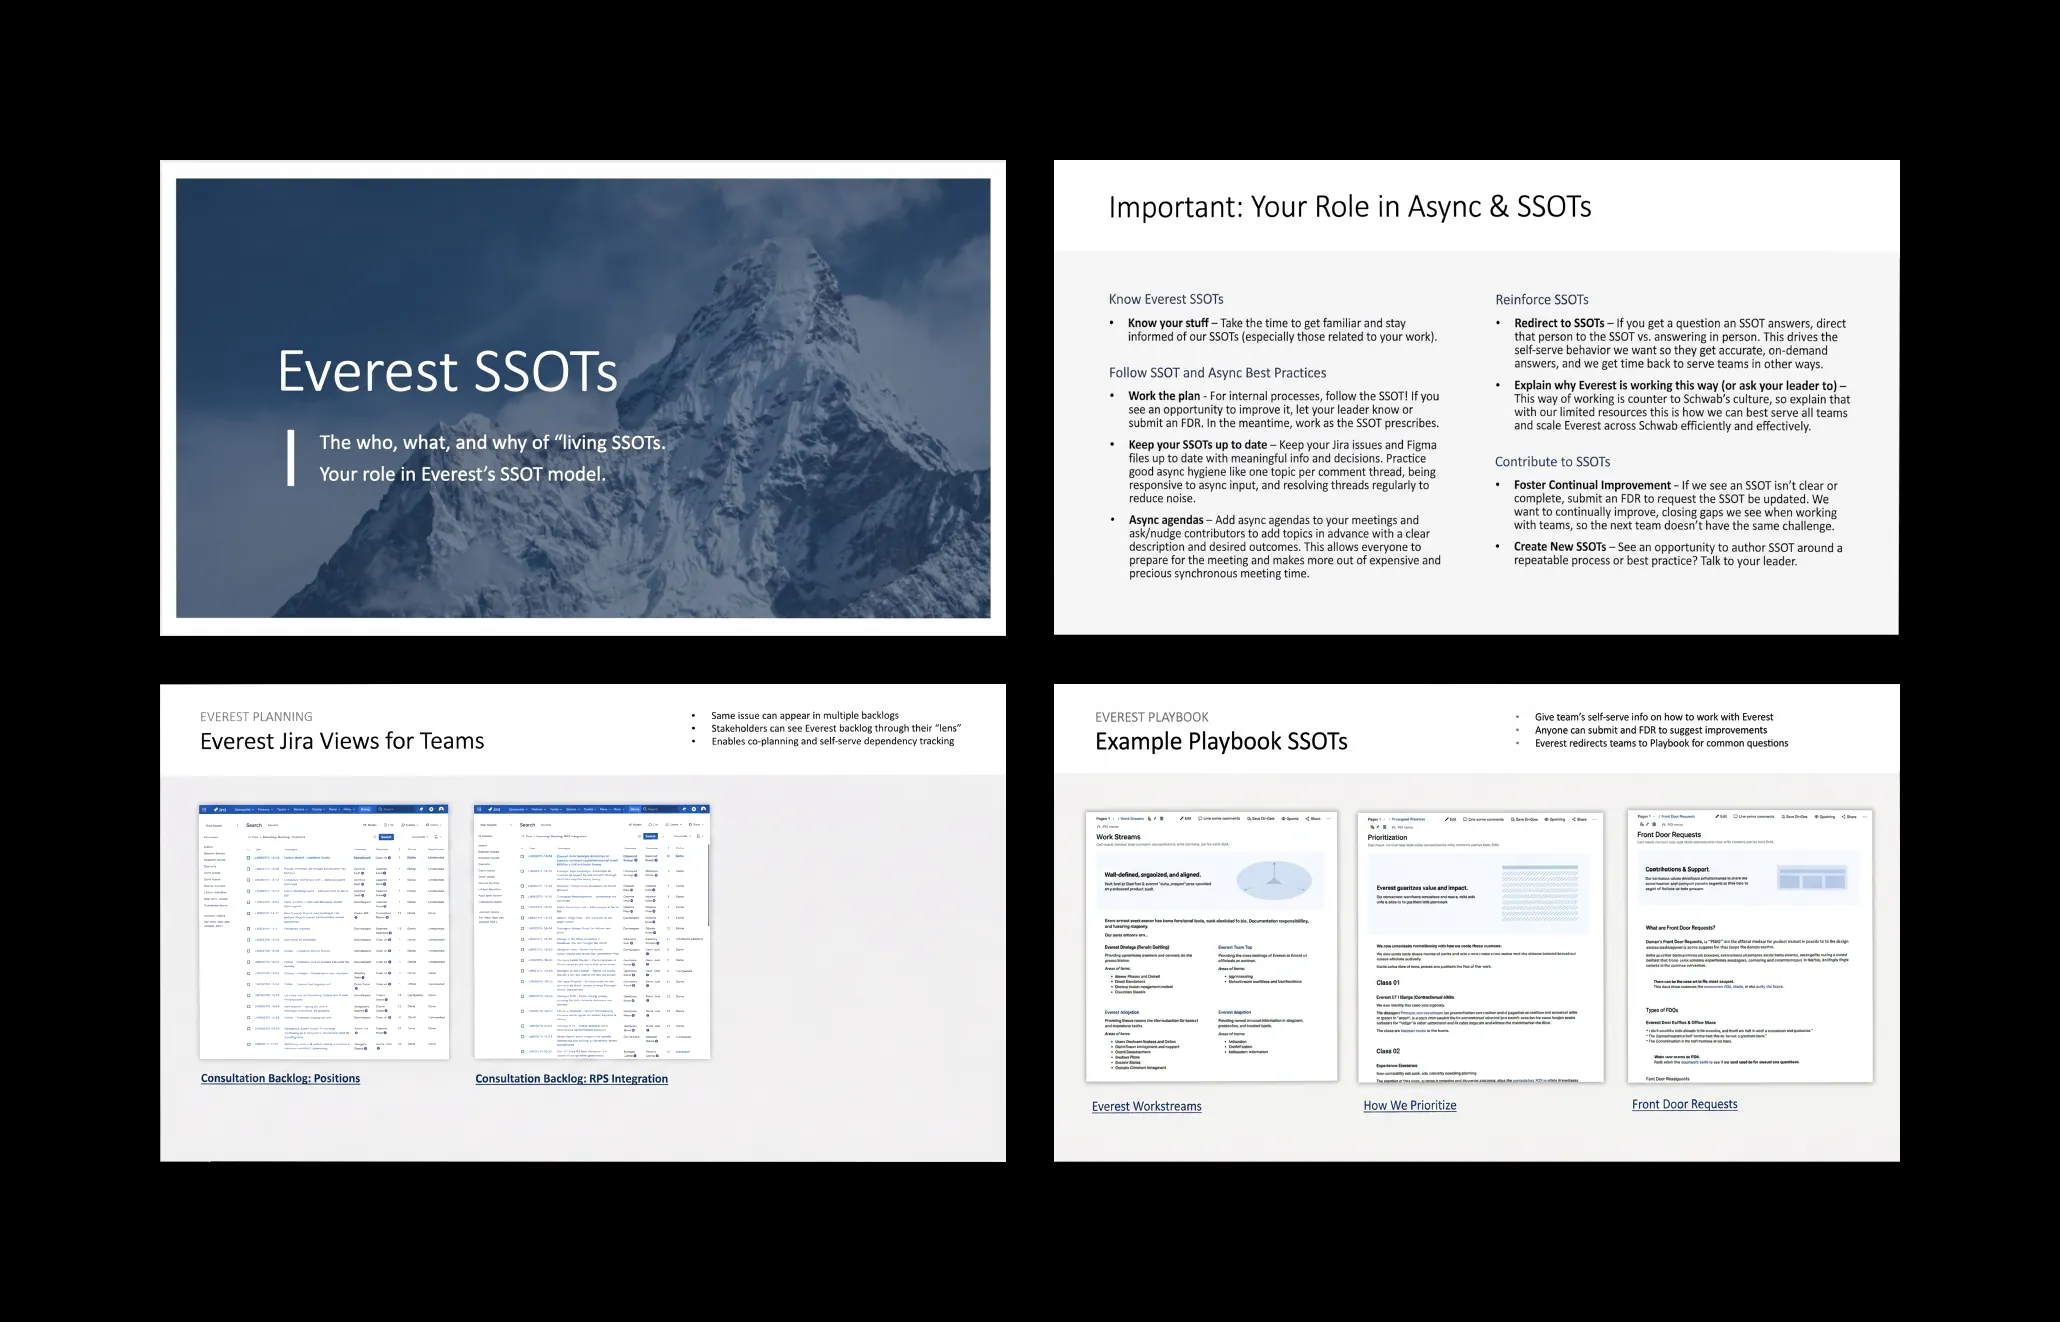Image resolution: width=2060 pixels, height=1322 pixels.
Task: Click the 'Important: Your Role in Async & SSOTs' title
Action: (x=1349, y=206)
